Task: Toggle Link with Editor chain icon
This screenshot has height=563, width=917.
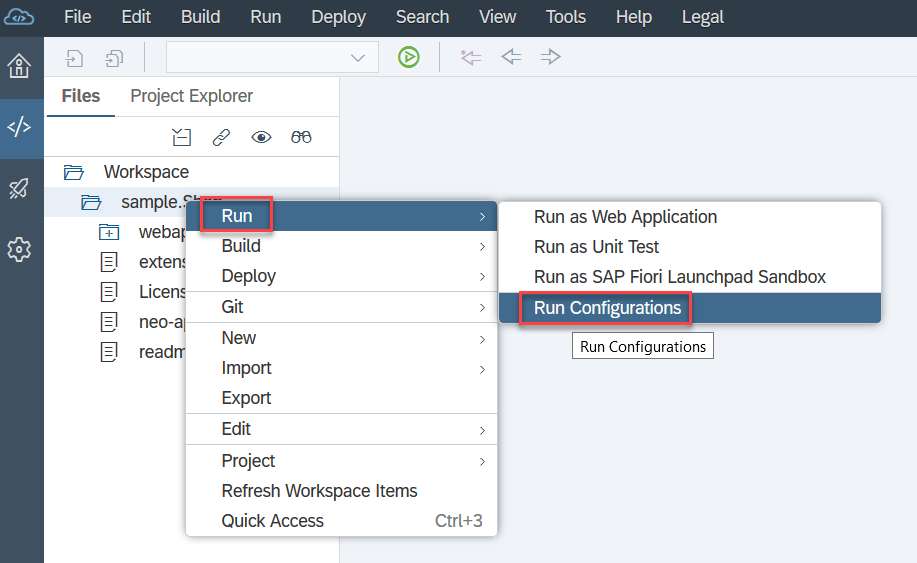Action: 221,137
